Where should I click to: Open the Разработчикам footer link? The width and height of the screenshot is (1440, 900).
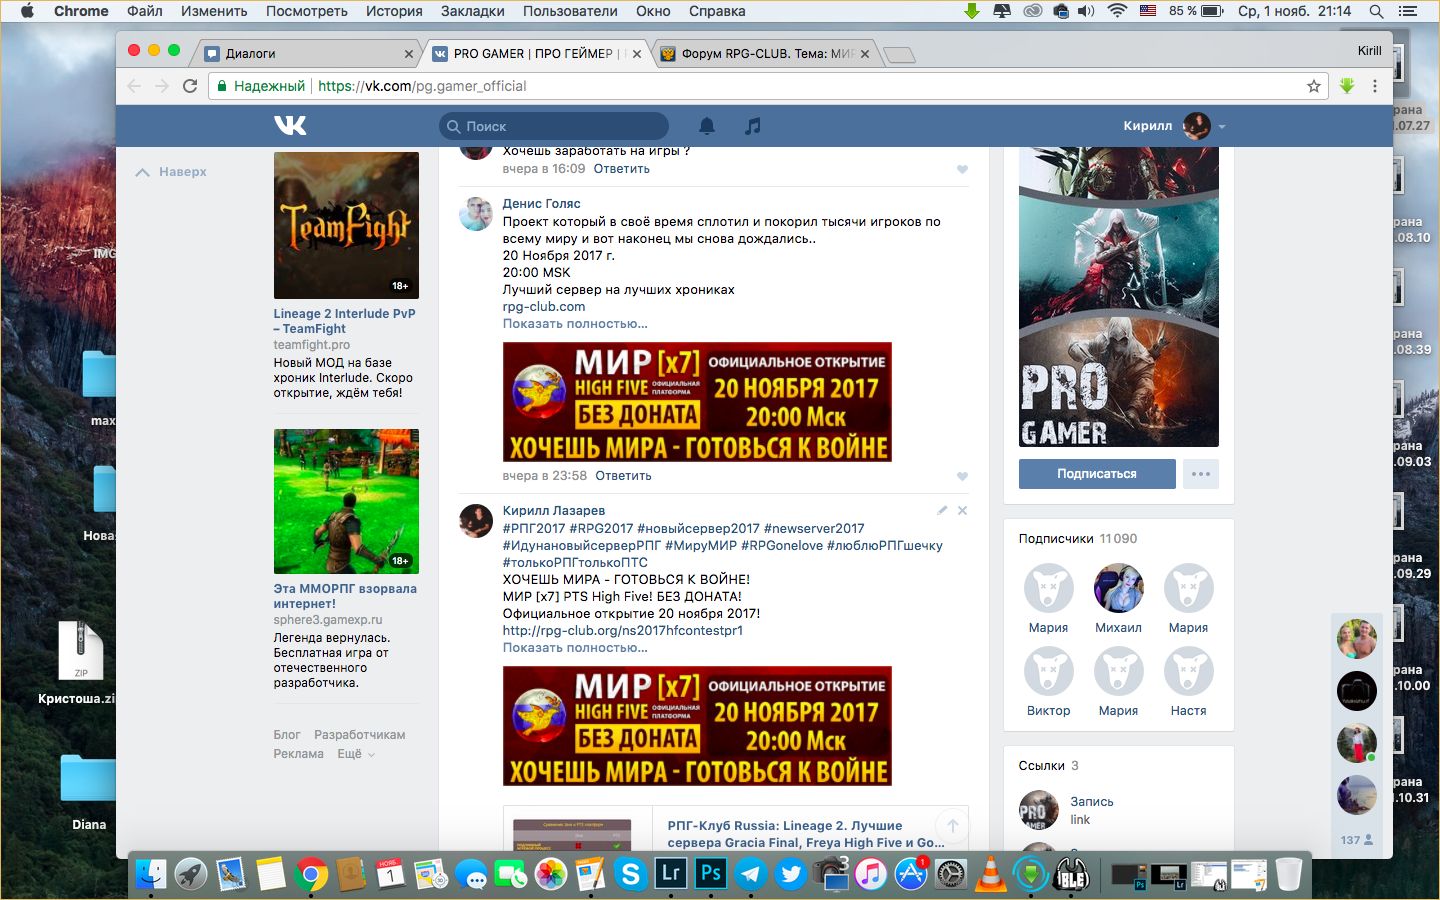(x=360, y=735)
